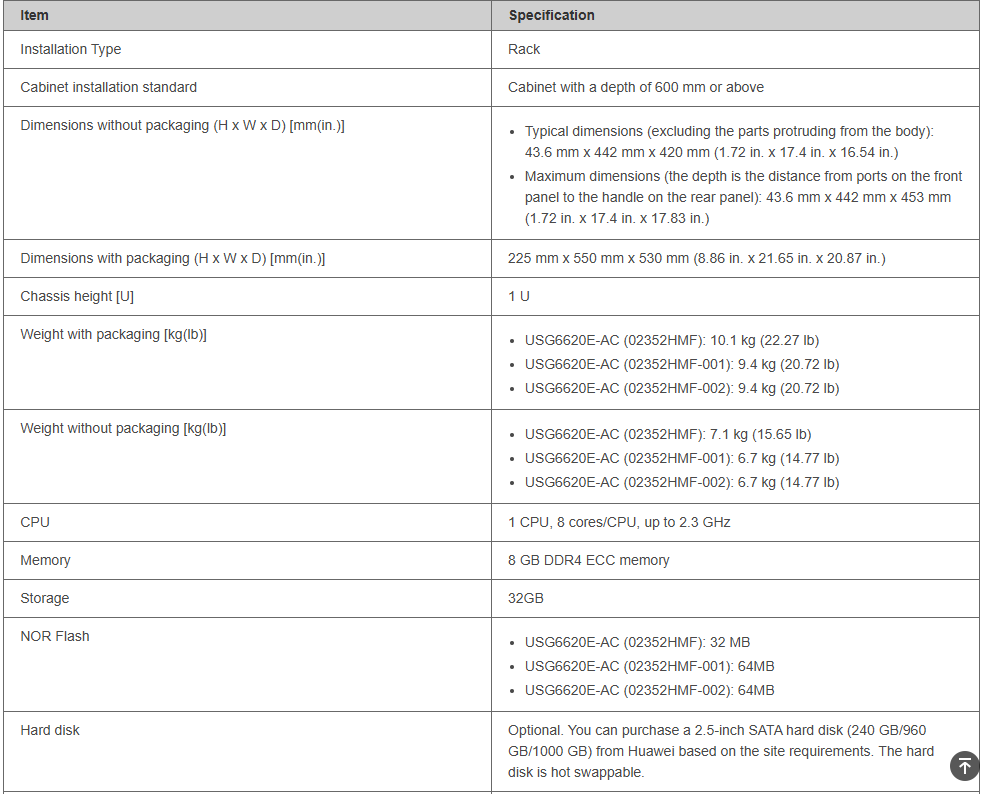Screen dimensions: 987x794
Task: Click the Item column header
Action: click(35, 15)
